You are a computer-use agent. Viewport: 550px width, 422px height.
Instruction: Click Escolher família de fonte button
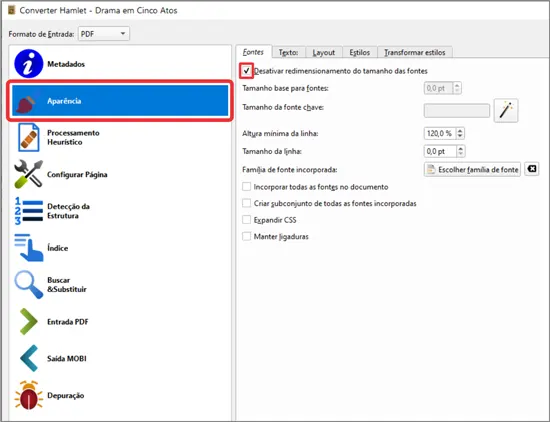pyautogui.click(x=472, y=169)
